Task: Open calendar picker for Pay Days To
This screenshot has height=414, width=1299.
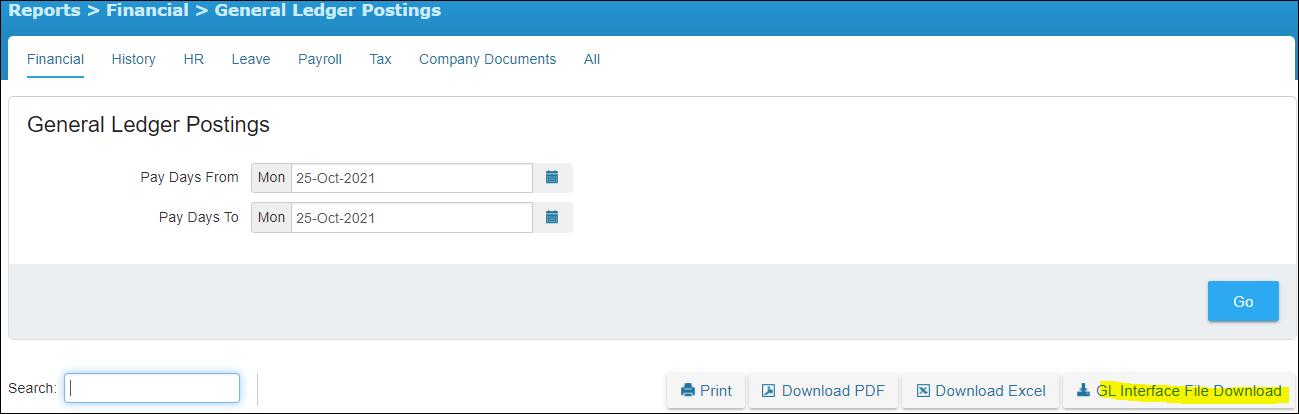Action: [552, 217]
